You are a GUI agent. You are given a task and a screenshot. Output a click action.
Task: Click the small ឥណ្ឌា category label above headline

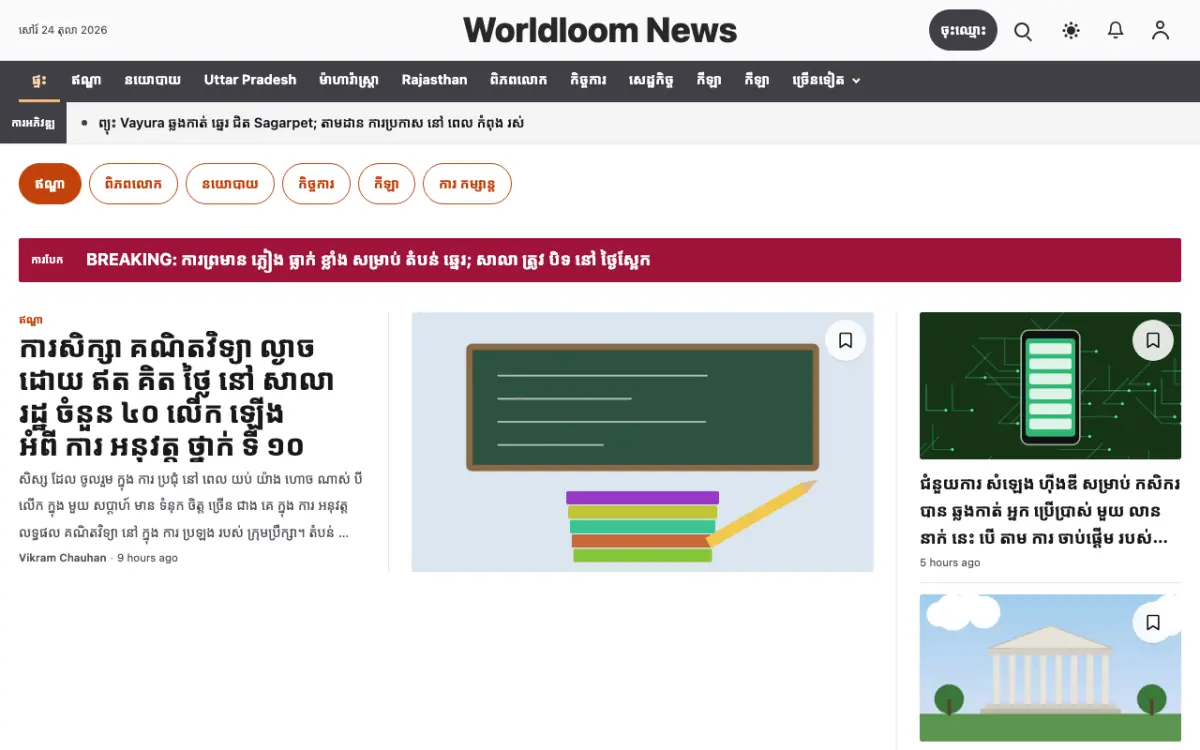pyautogui.click(x=31, y=320)
